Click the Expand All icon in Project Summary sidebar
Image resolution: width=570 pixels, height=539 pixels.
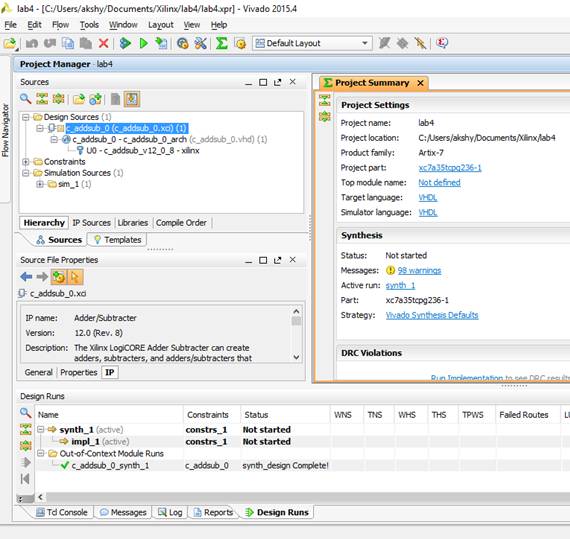[325, 116]
